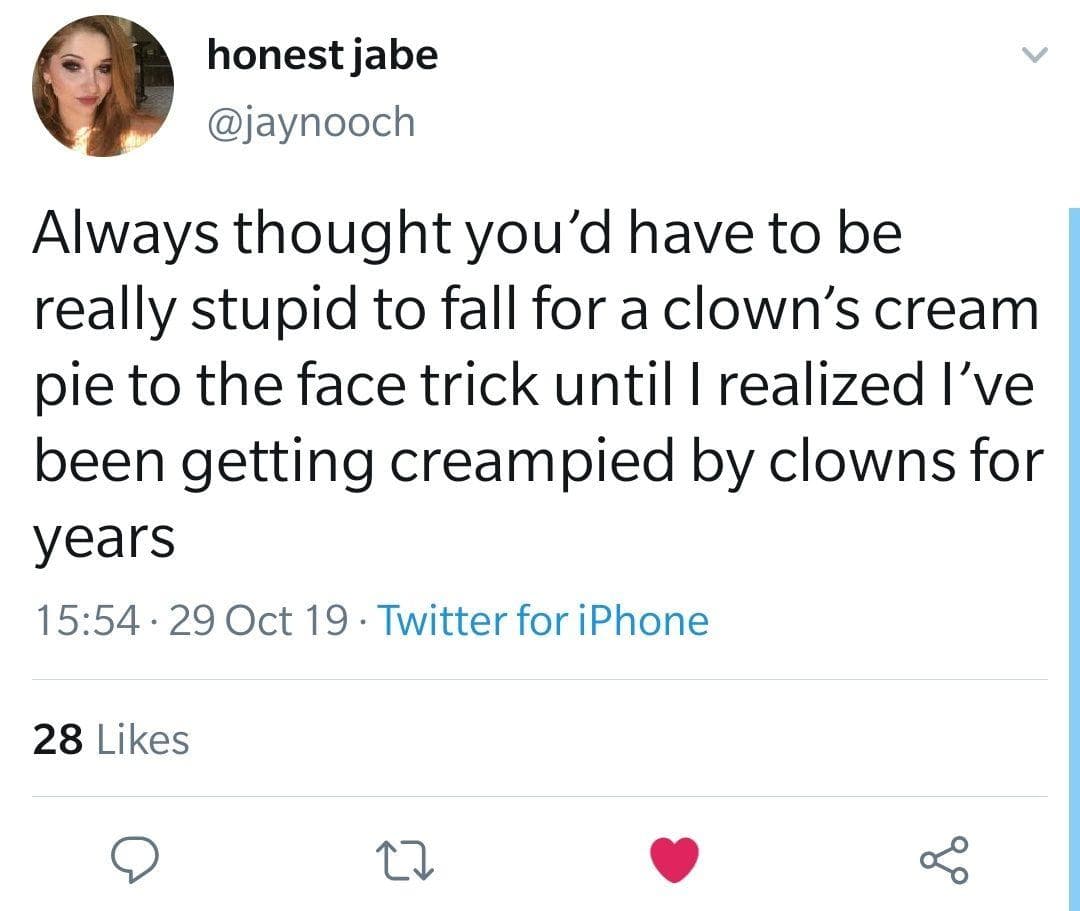Click the red filled heart icon
This screenshot has width=1080, height=911.
(675, 858)
